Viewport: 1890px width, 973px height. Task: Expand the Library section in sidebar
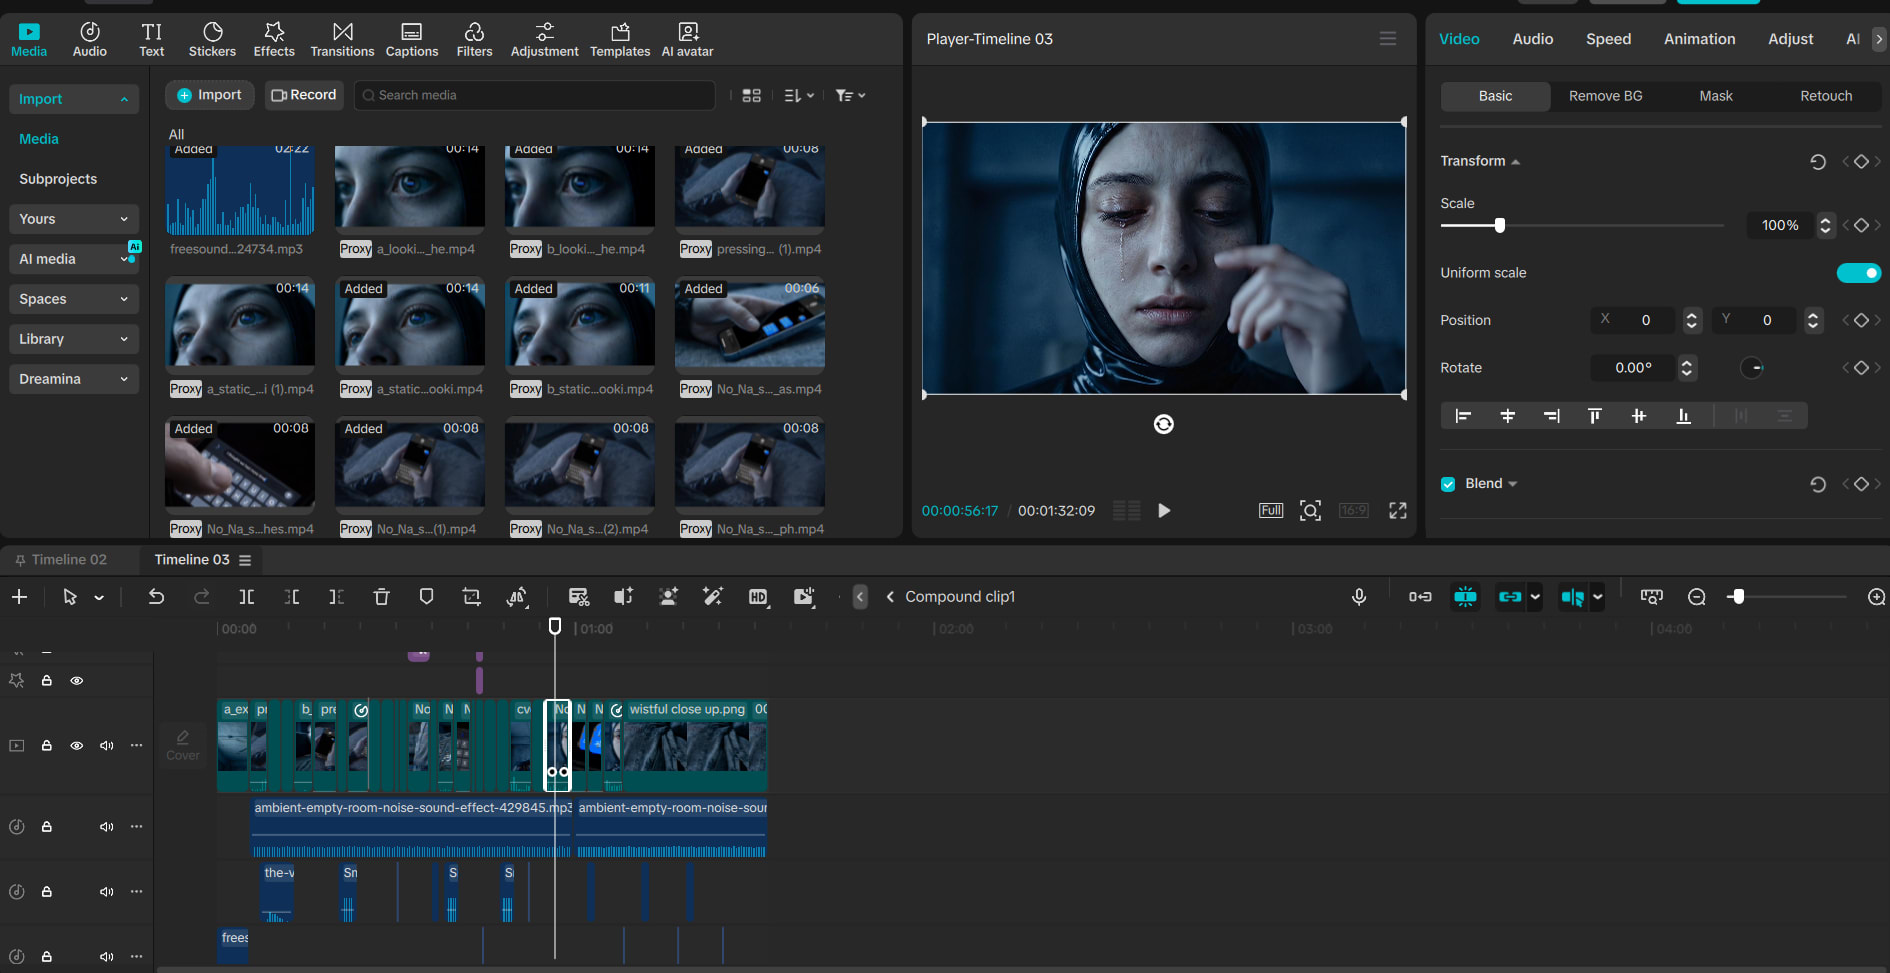click(74, 339)
